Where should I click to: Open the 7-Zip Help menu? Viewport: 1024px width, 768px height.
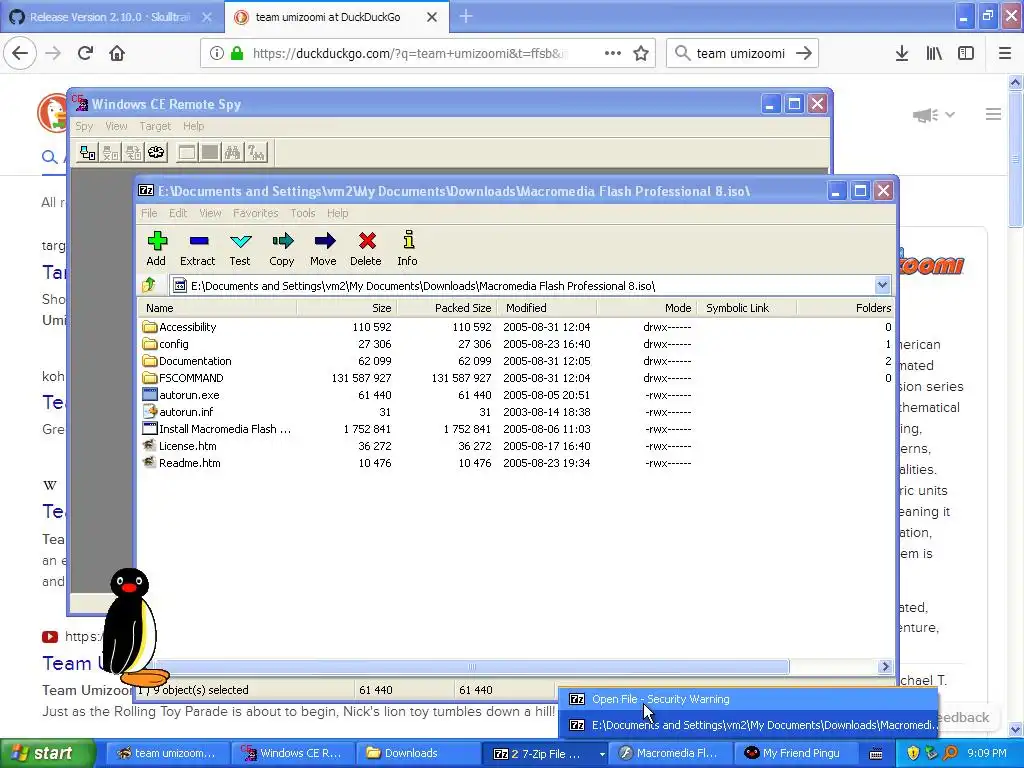click(x=338, y=213)
